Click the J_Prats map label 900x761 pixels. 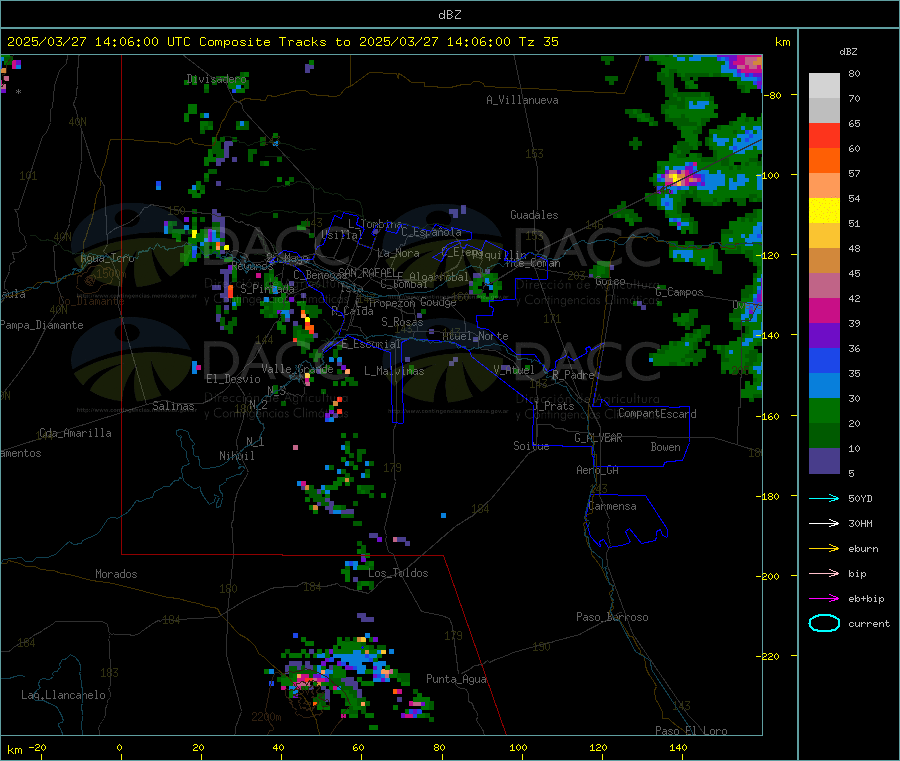coord(553,406)
